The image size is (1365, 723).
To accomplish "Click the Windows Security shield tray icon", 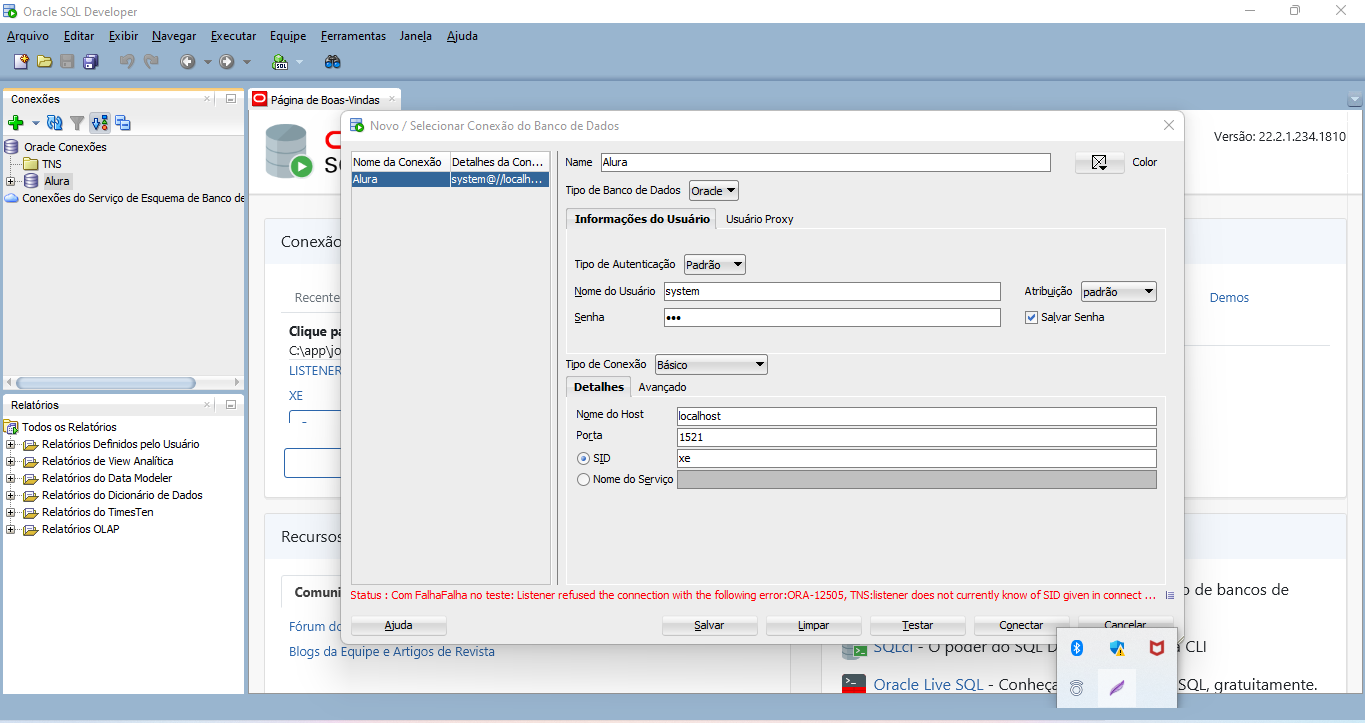I will point(1118,648).
